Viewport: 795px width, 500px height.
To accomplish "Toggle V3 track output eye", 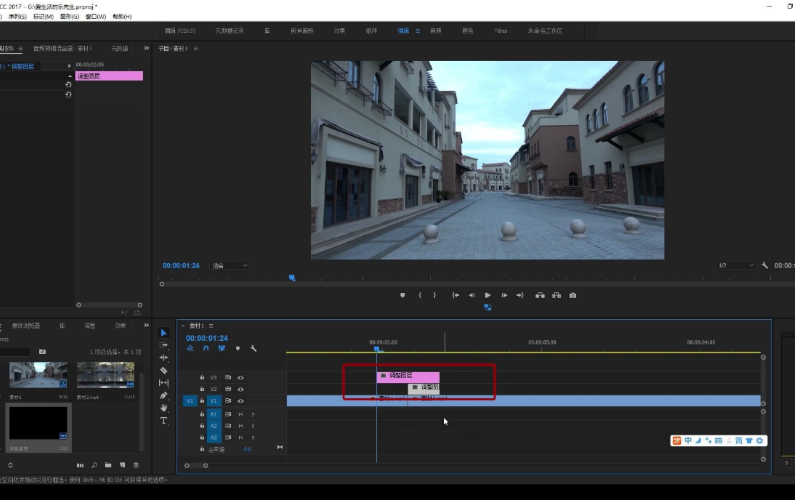I will coord(240,377).
